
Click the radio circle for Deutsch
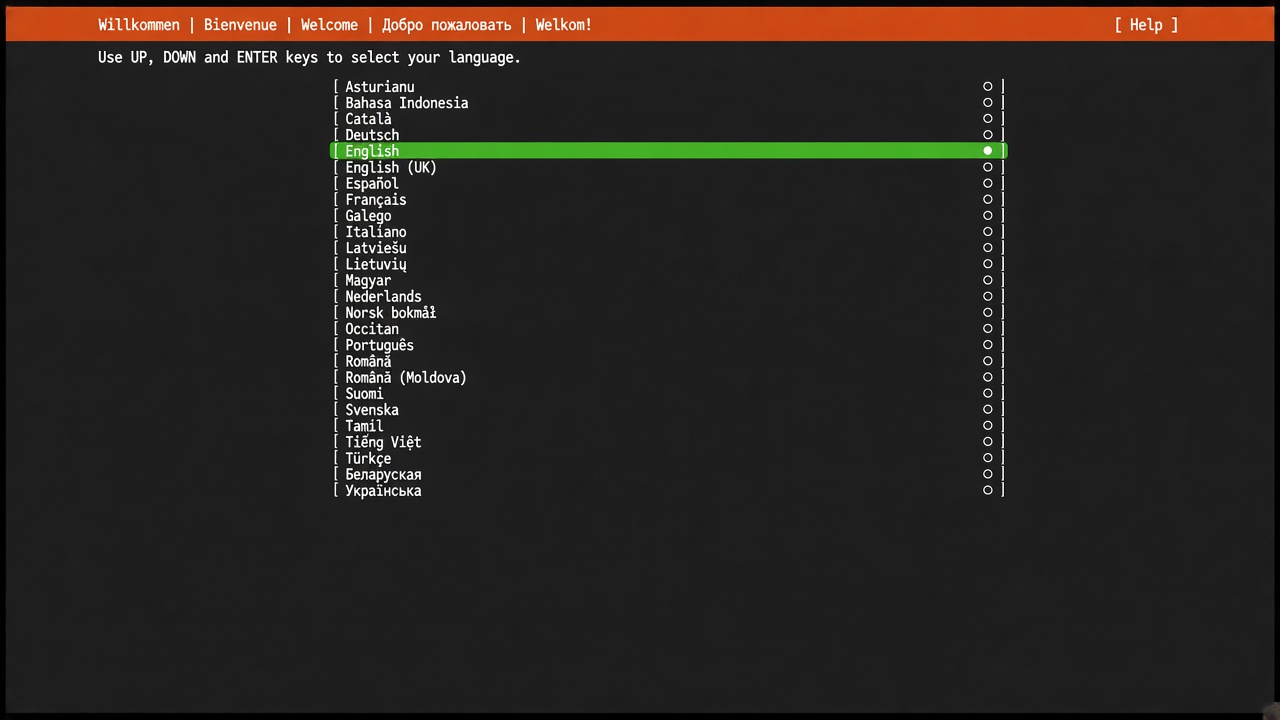click(x=988, y=135)
